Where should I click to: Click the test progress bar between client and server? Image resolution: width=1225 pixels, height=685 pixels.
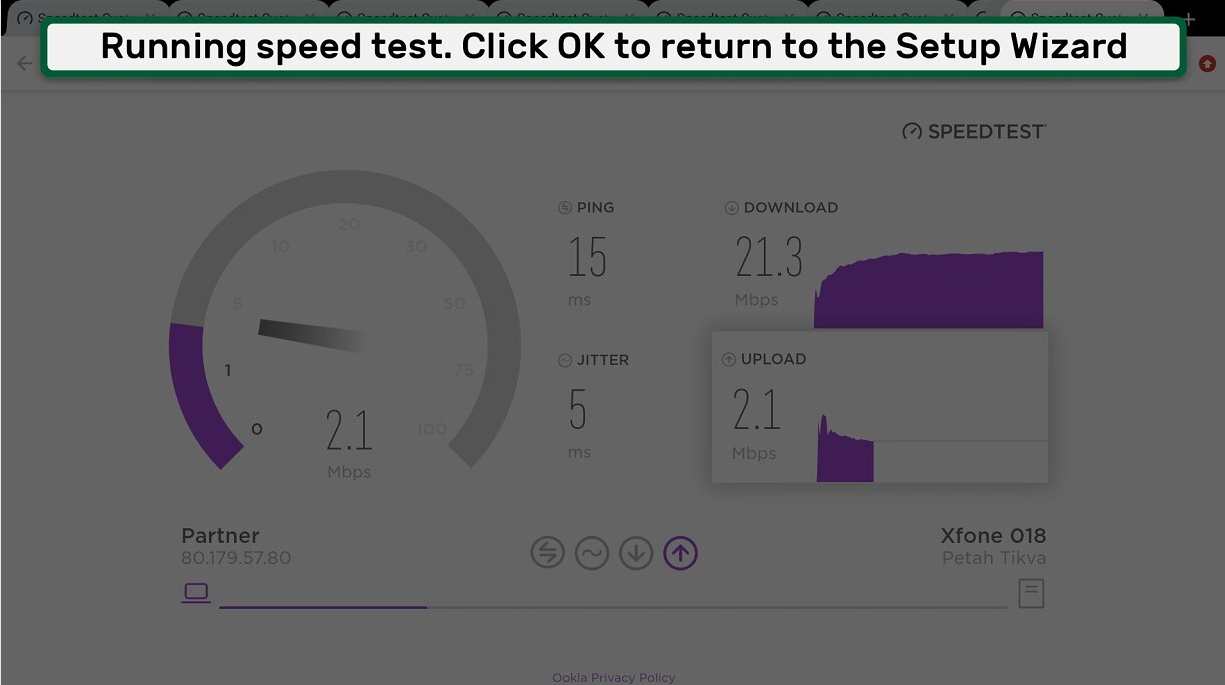tap(612, 606)
